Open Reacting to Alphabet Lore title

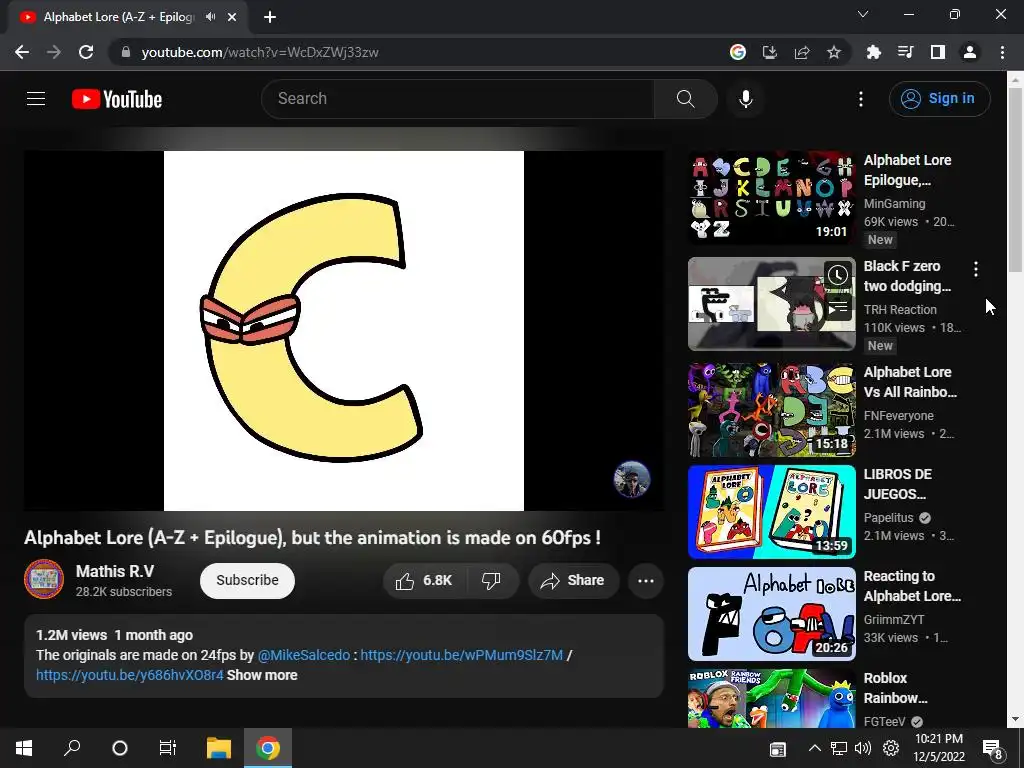(912, 586)
